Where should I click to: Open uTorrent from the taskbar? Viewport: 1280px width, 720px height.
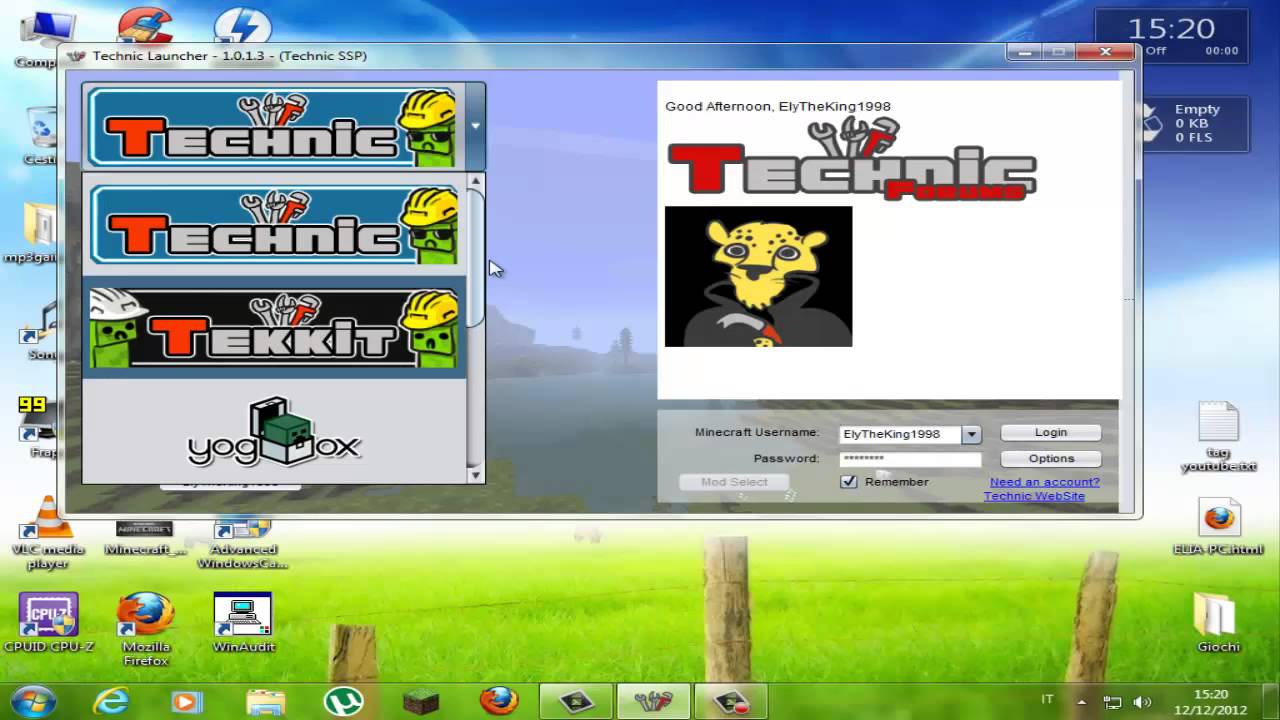click(x=343, y=701)
